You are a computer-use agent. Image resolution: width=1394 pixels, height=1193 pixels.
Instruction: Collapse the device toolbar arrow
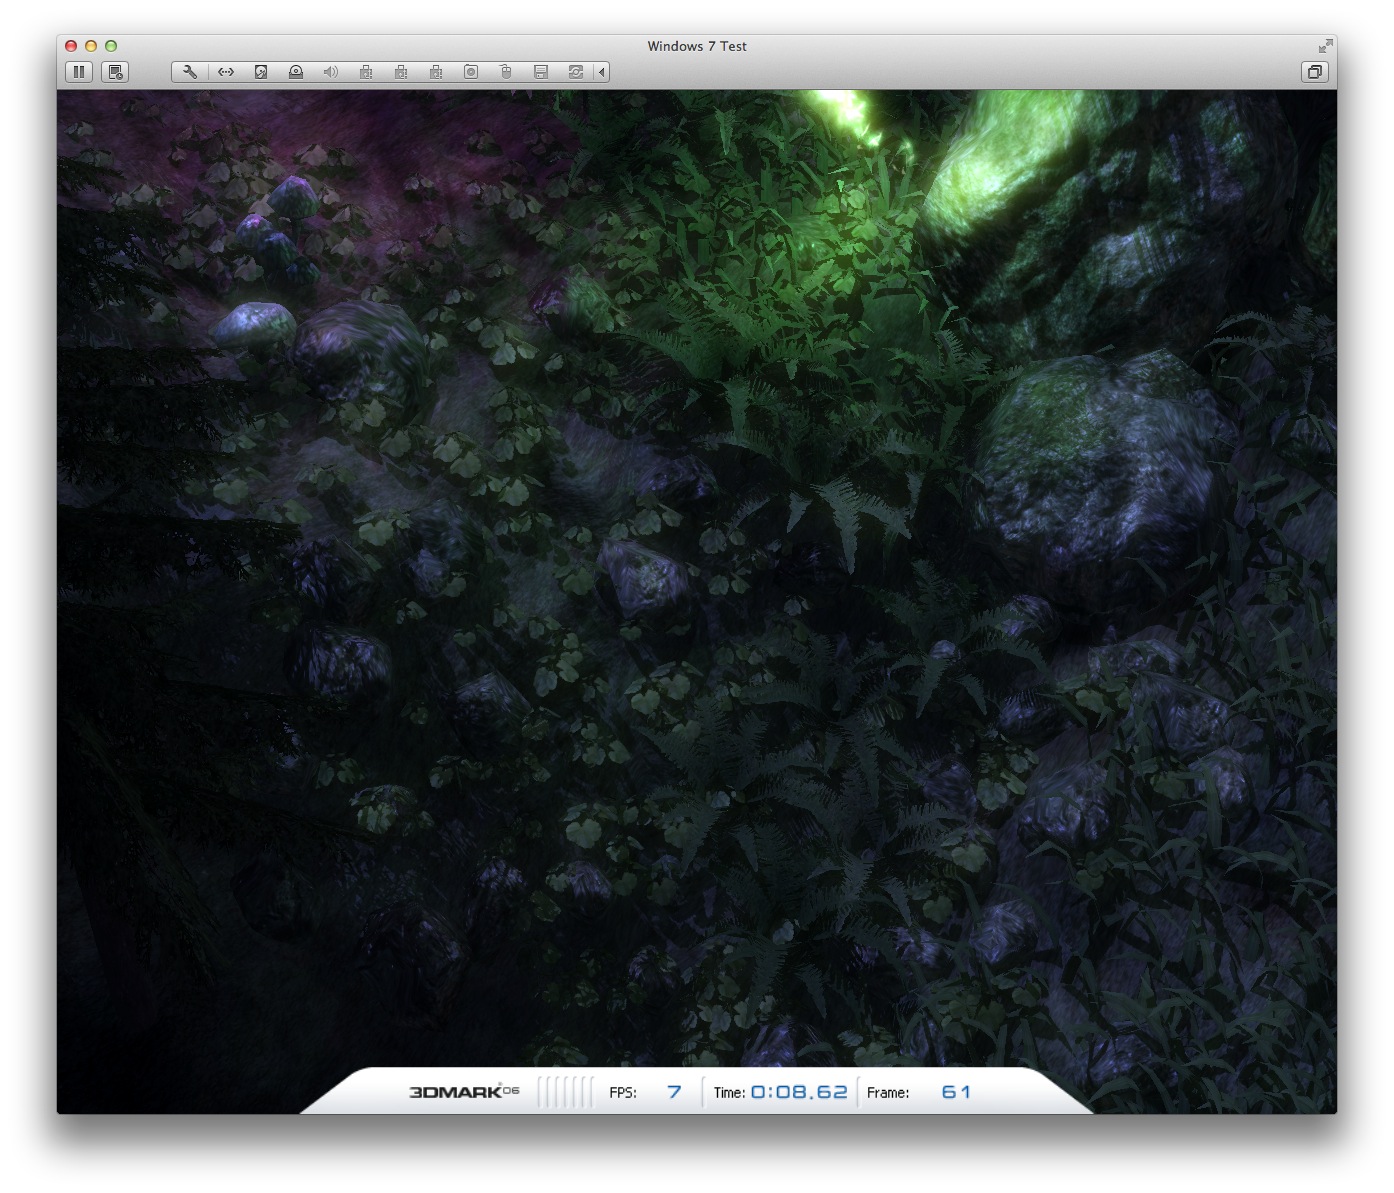tap(602, 72)
